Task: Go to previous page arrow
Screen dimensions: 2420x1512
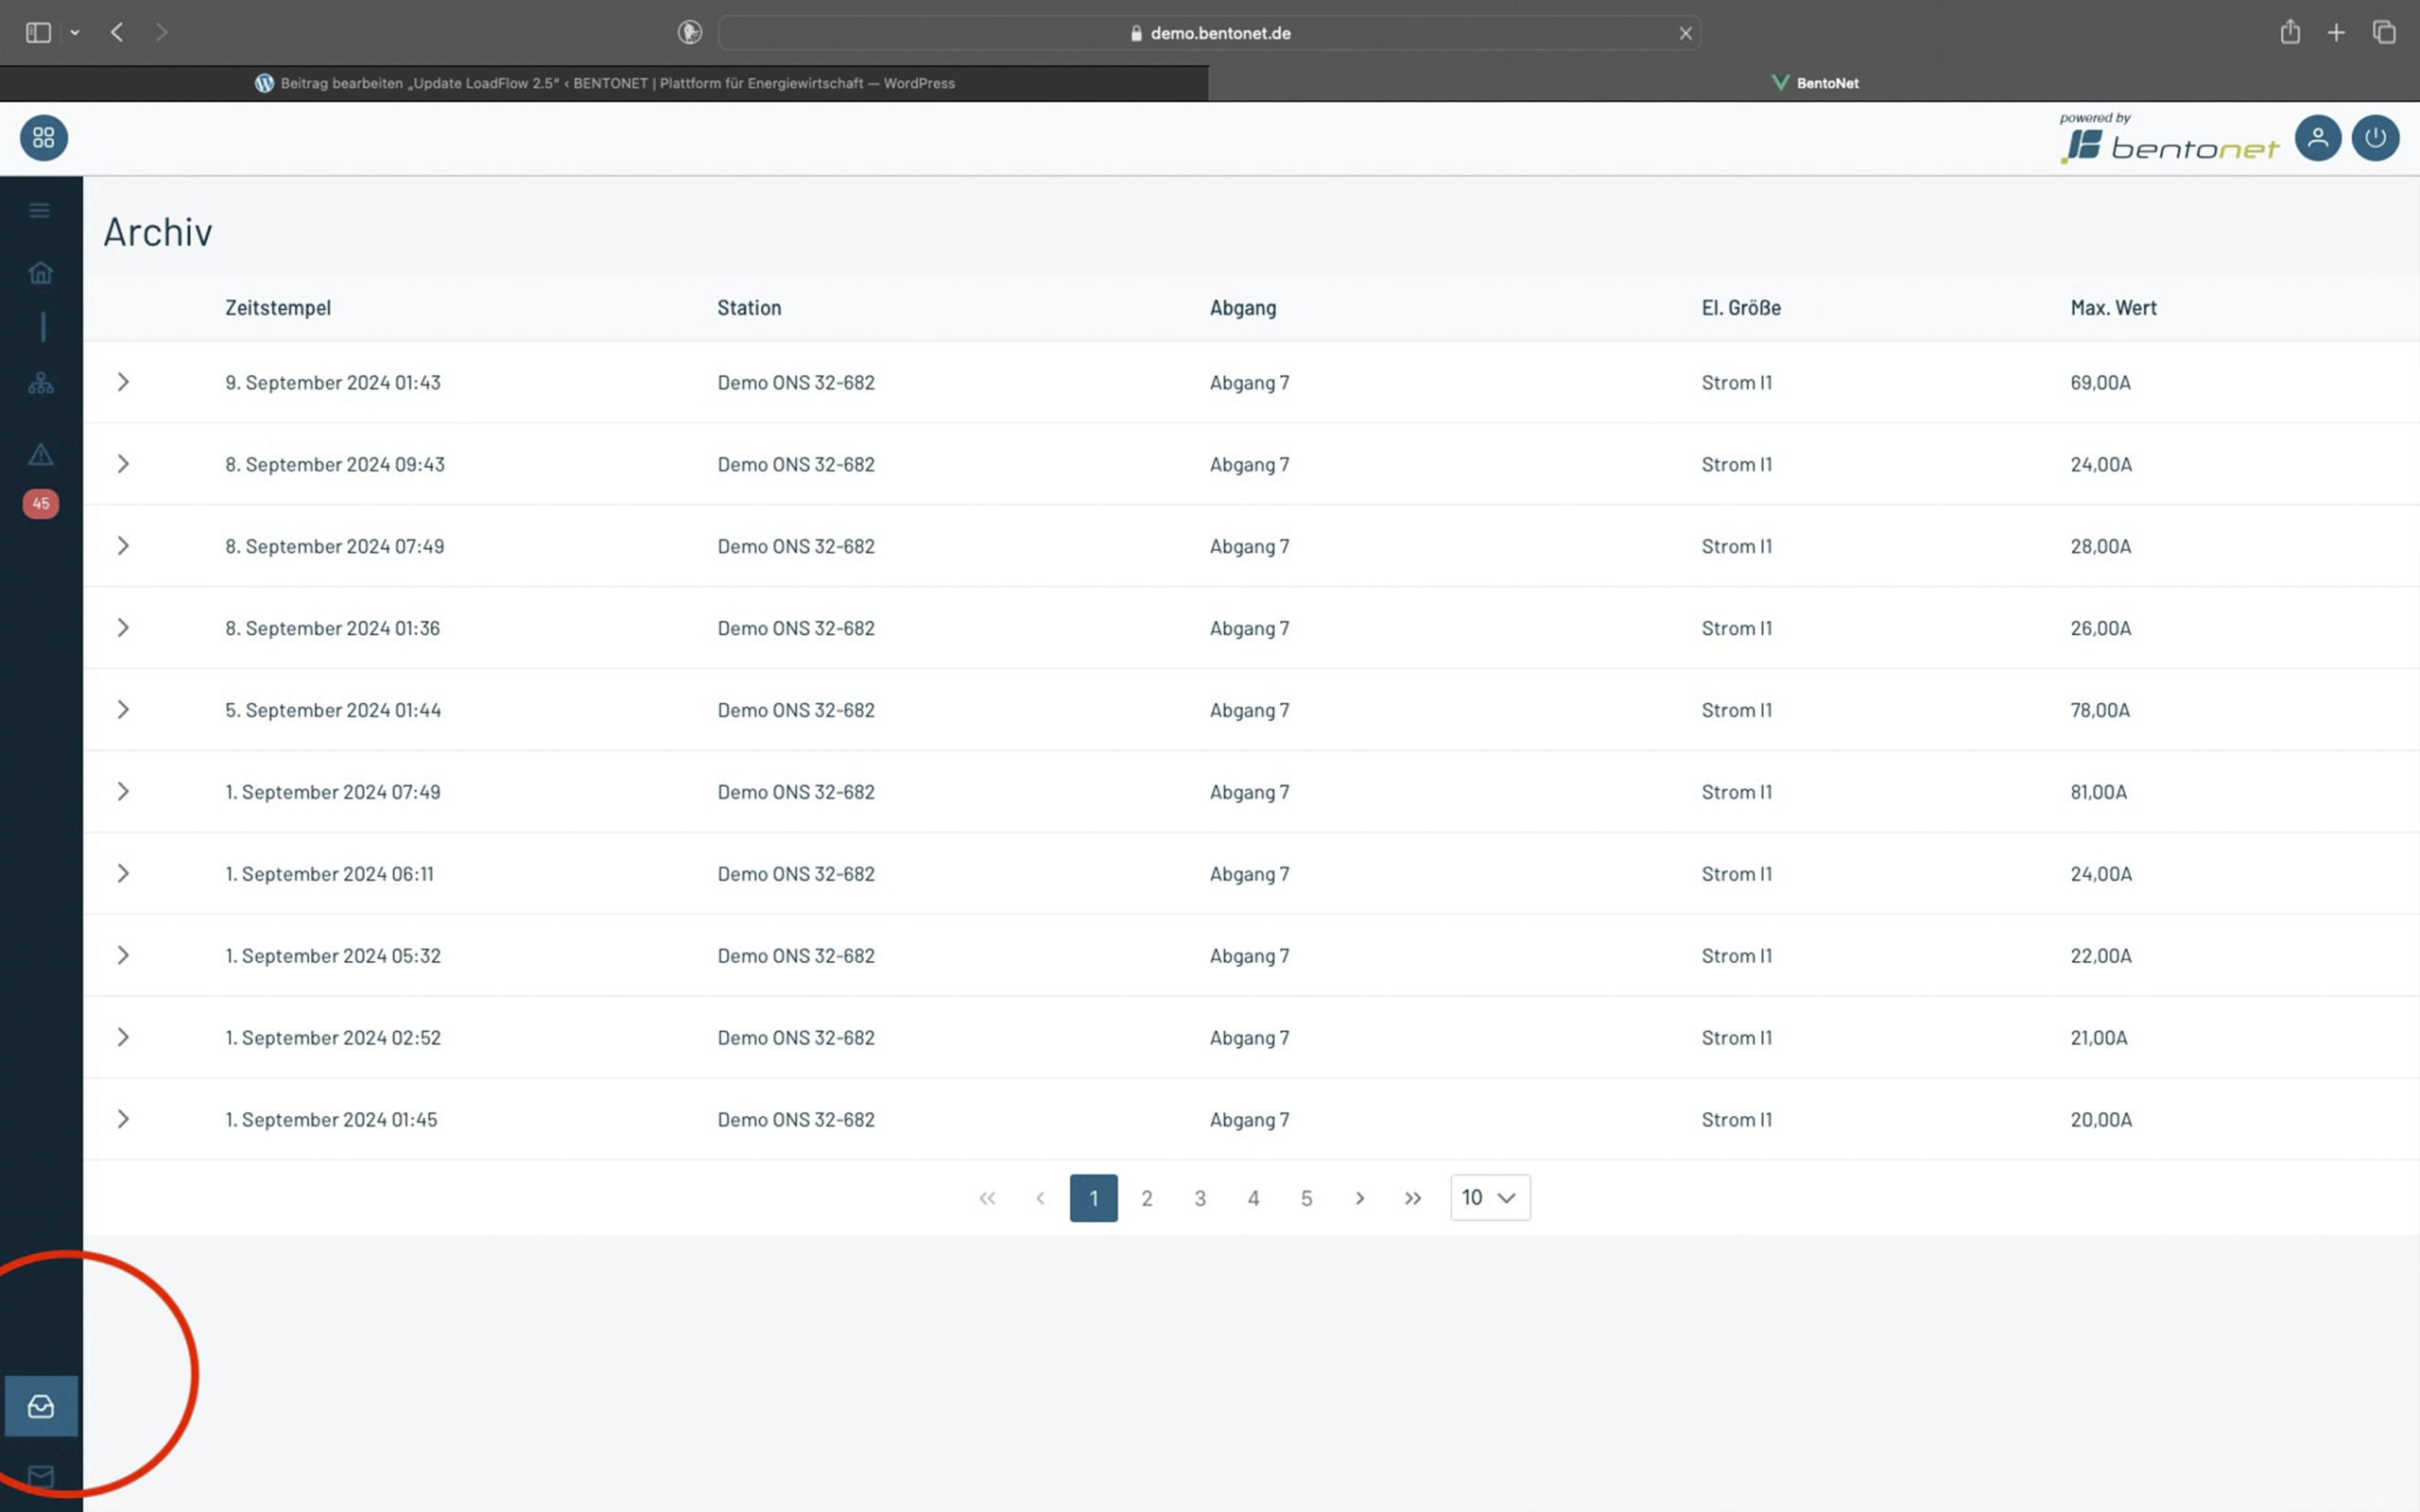Action: pos(1040,1198)
